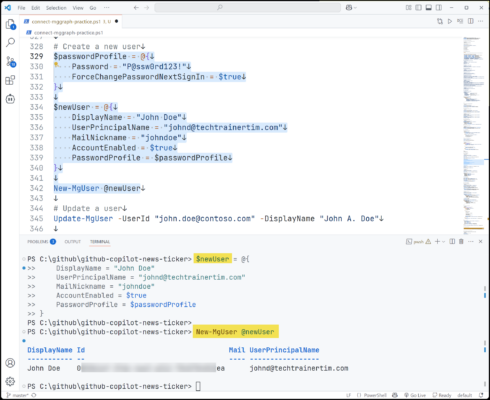This screenshot has height=400, width=490.
Task: Create a new terminal with plus icon
Action: point(437,242)
